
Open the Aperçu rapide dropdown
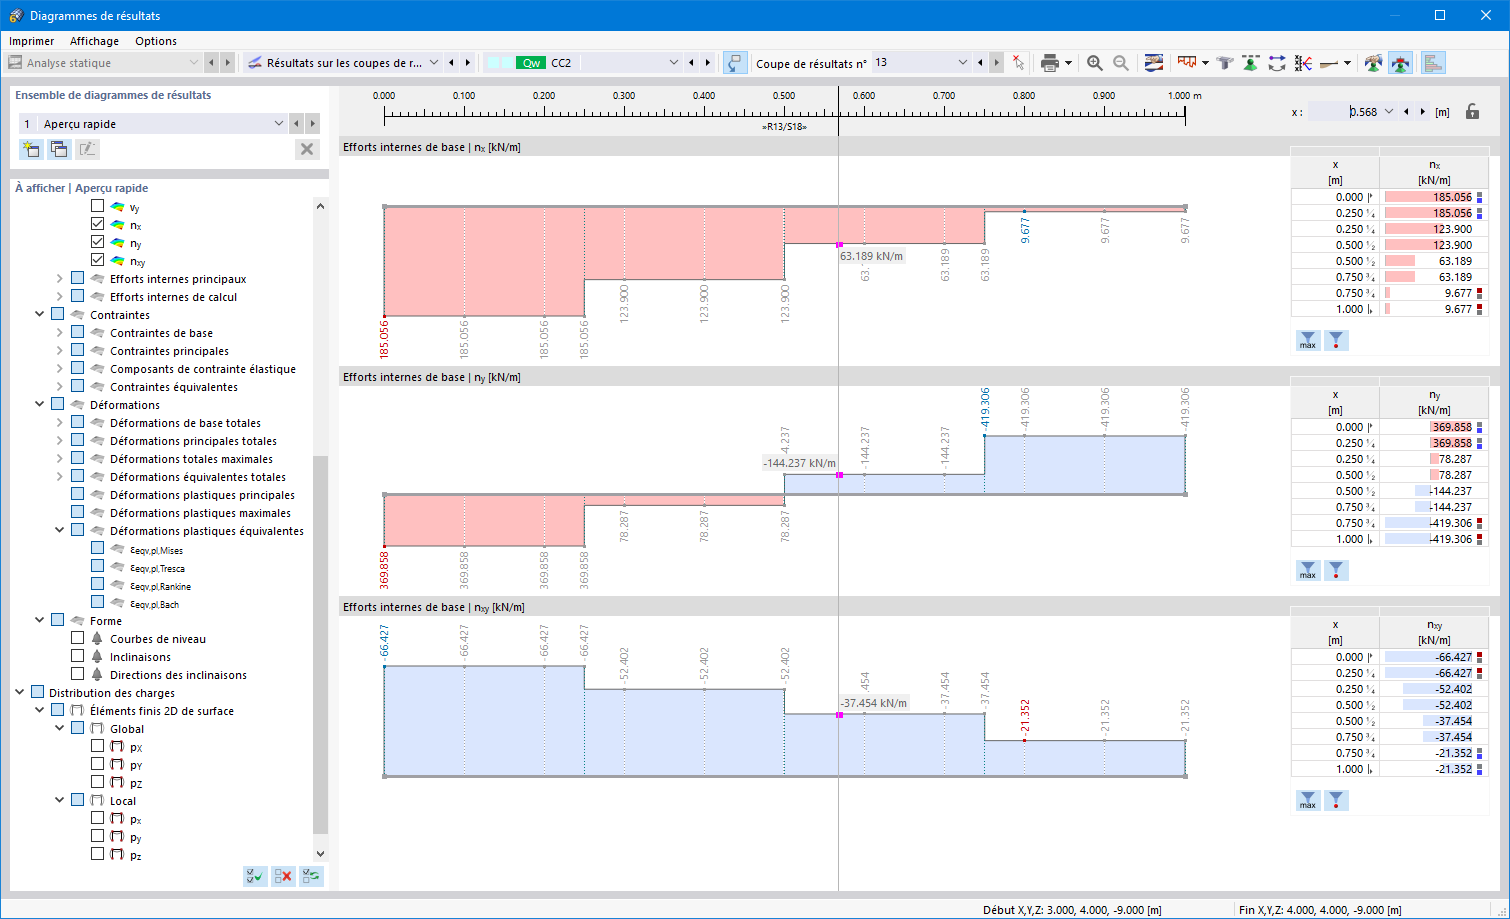click(278, 124)
